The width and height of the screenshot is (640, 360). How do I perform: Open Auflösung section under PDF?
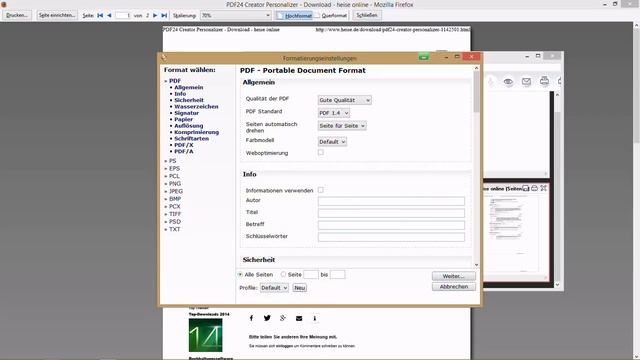pyautogui.click(x=189, y=126)
